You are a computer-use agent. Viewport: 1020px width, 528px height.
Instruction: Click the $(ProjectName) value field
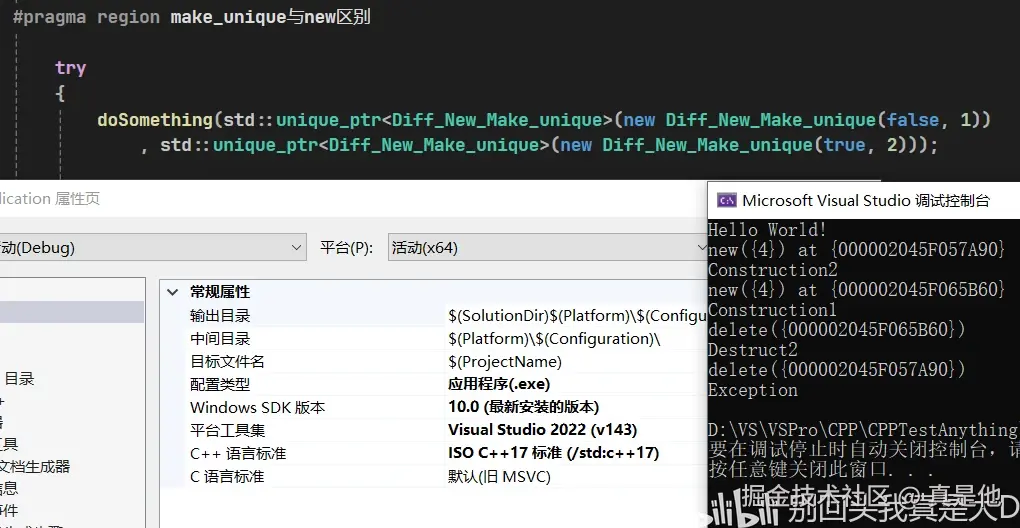point(505,362)
